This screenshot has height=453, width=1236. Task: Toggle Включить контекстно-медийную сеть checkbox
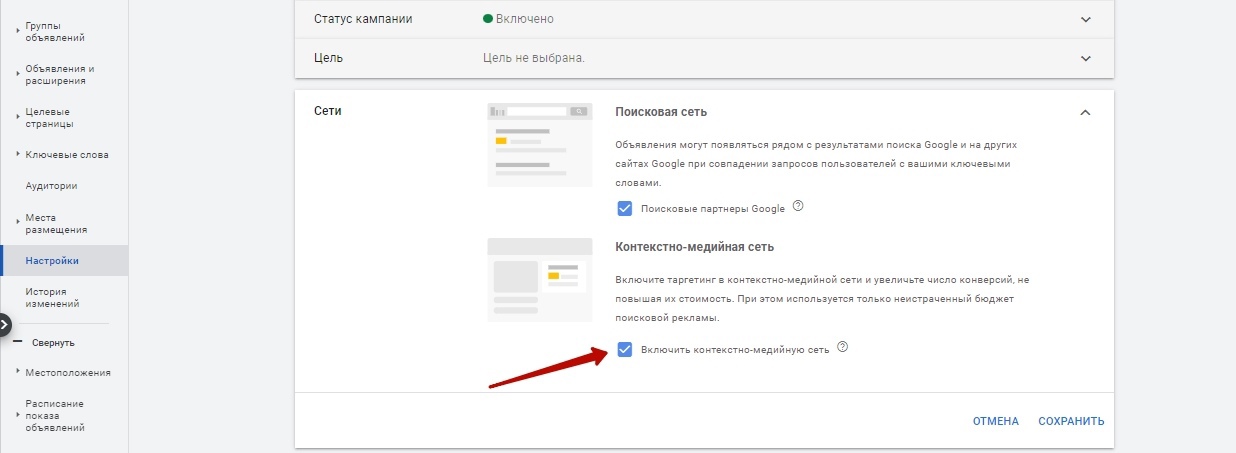625,349
